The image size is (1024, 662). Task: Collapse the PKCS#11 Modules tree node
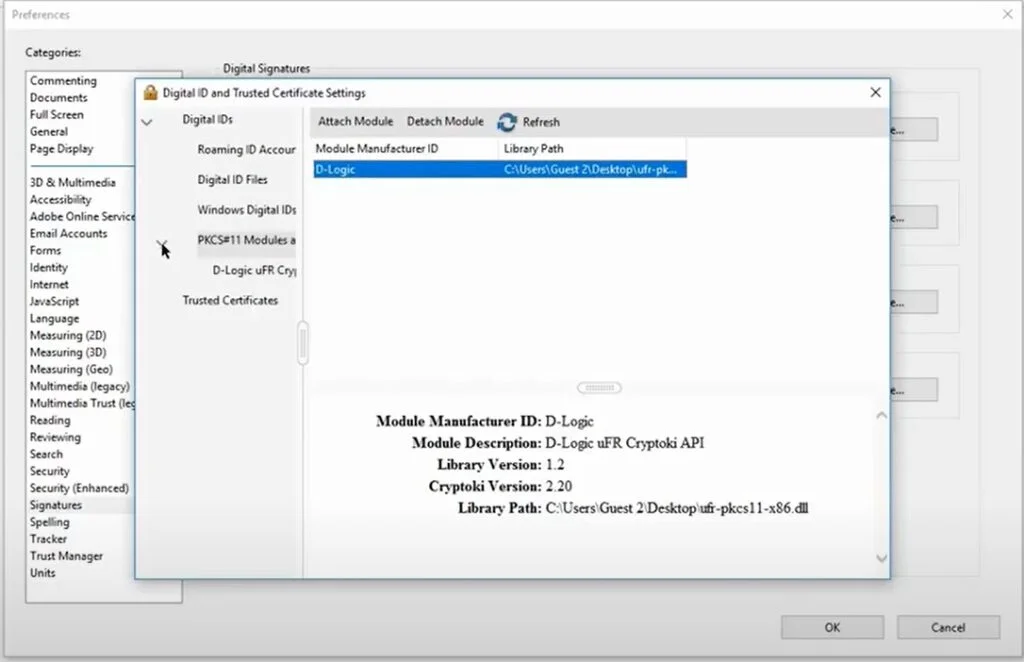click(x=162, y=244)
